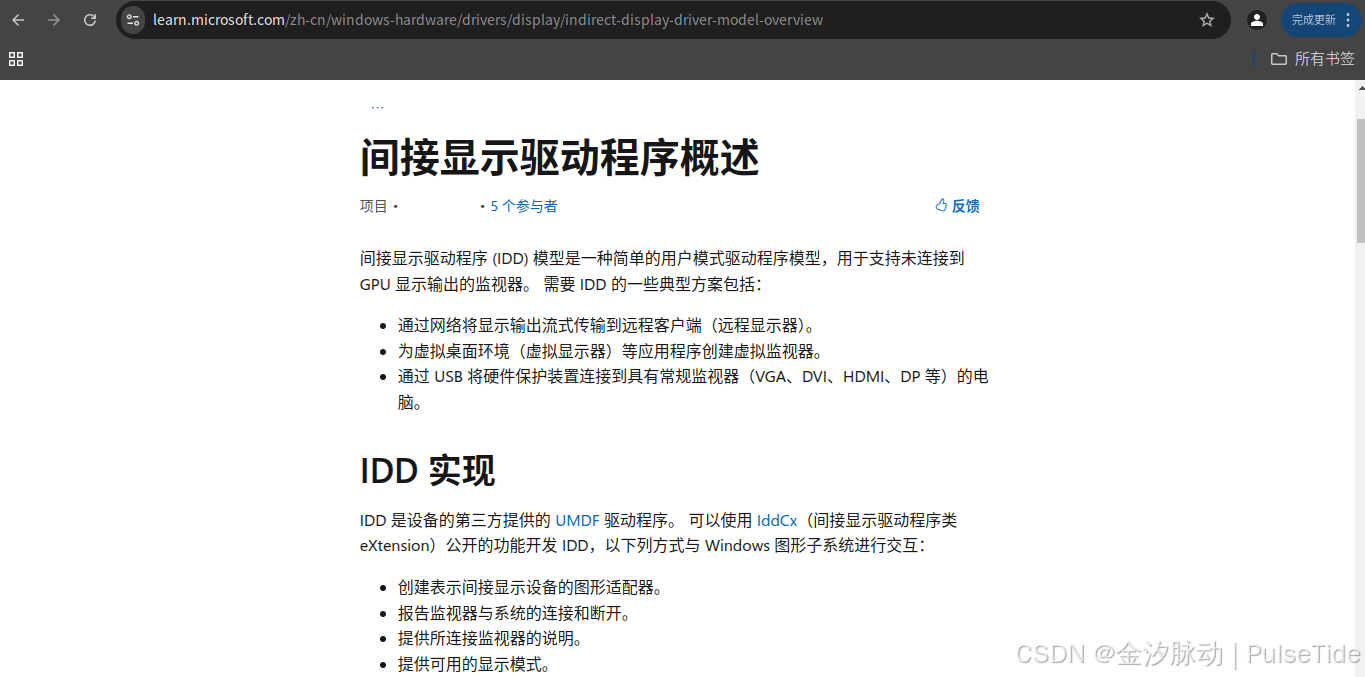Open the UMDF link
Screen dimensions: 1365x677
tap(577, 520)
